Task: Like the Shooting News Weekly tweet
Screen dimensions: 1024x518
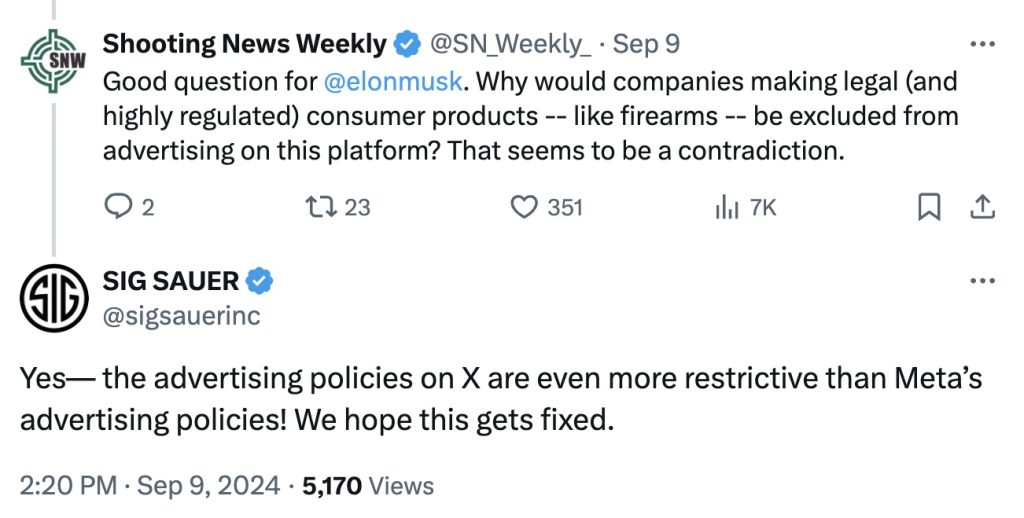Action: (x=525, y=207)
